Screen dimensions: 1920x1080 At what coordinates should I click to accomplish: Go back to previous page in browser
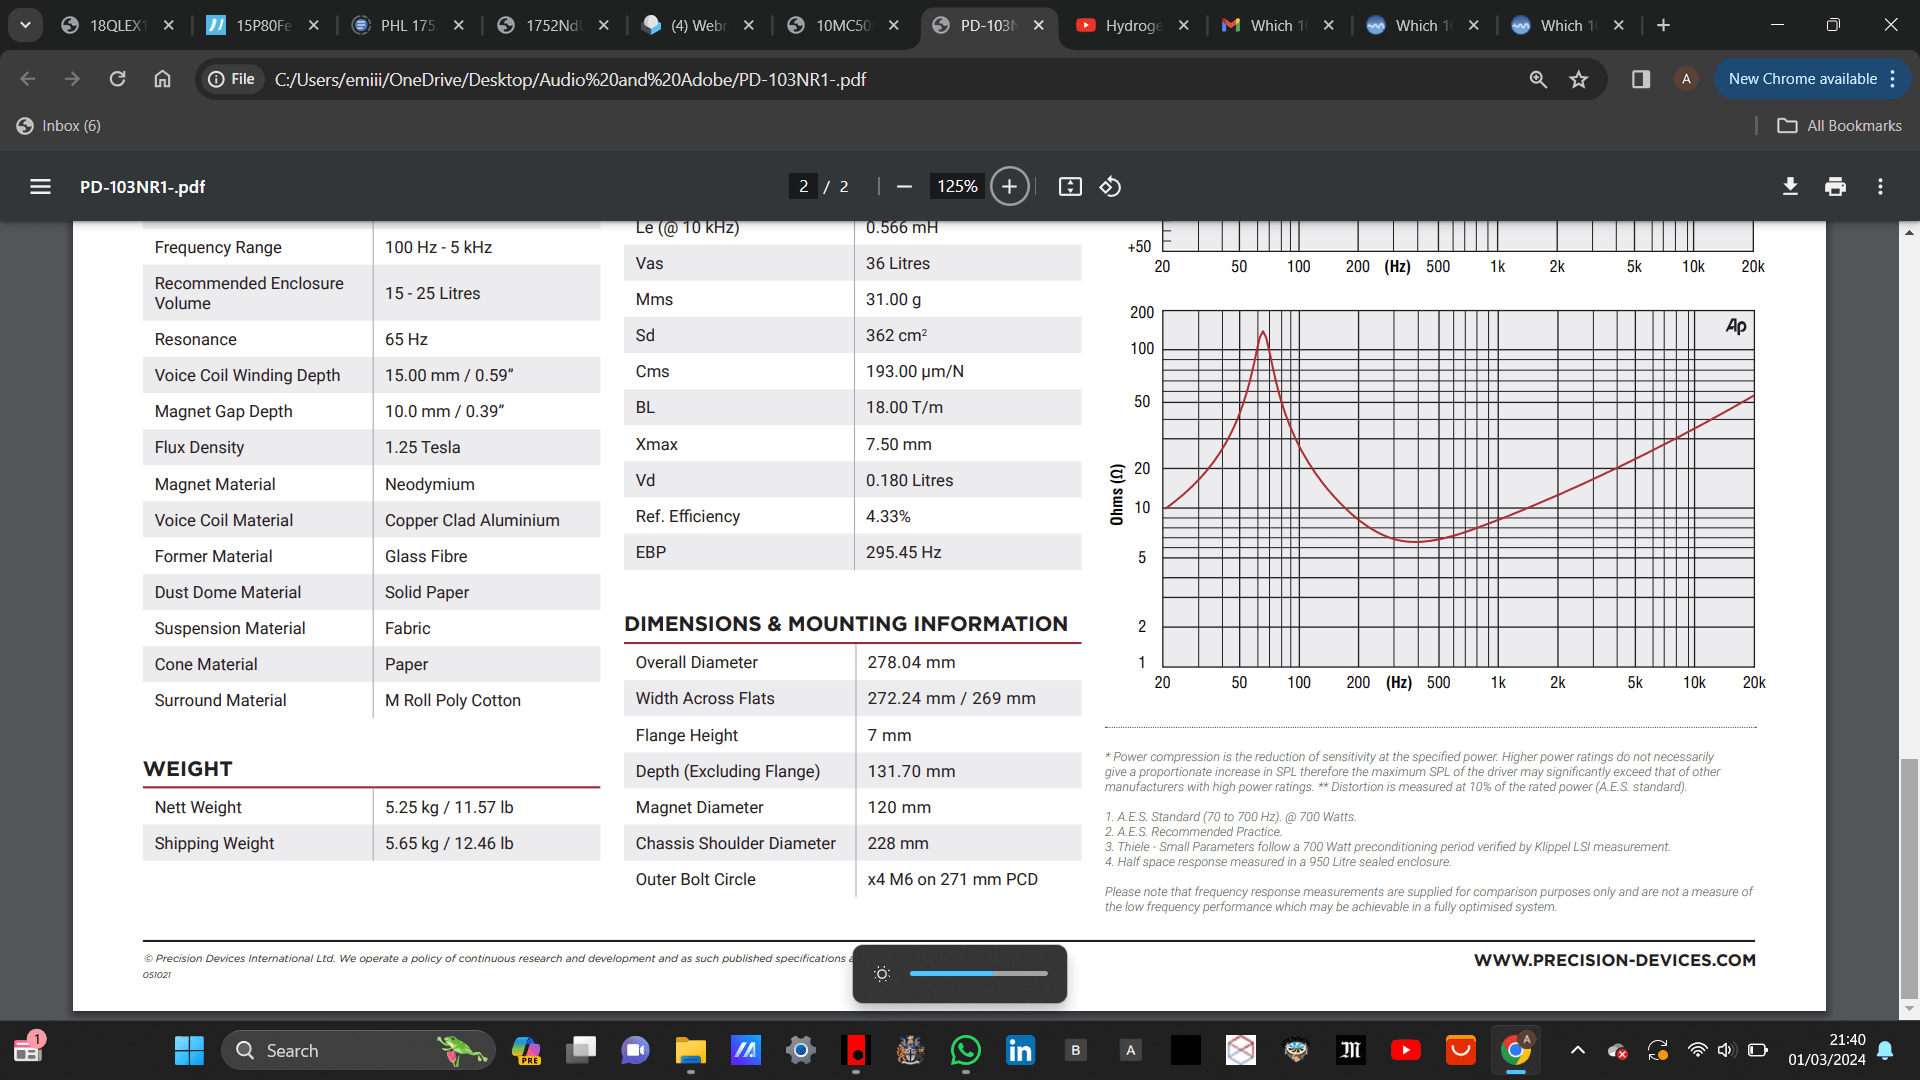coord(27,79)
